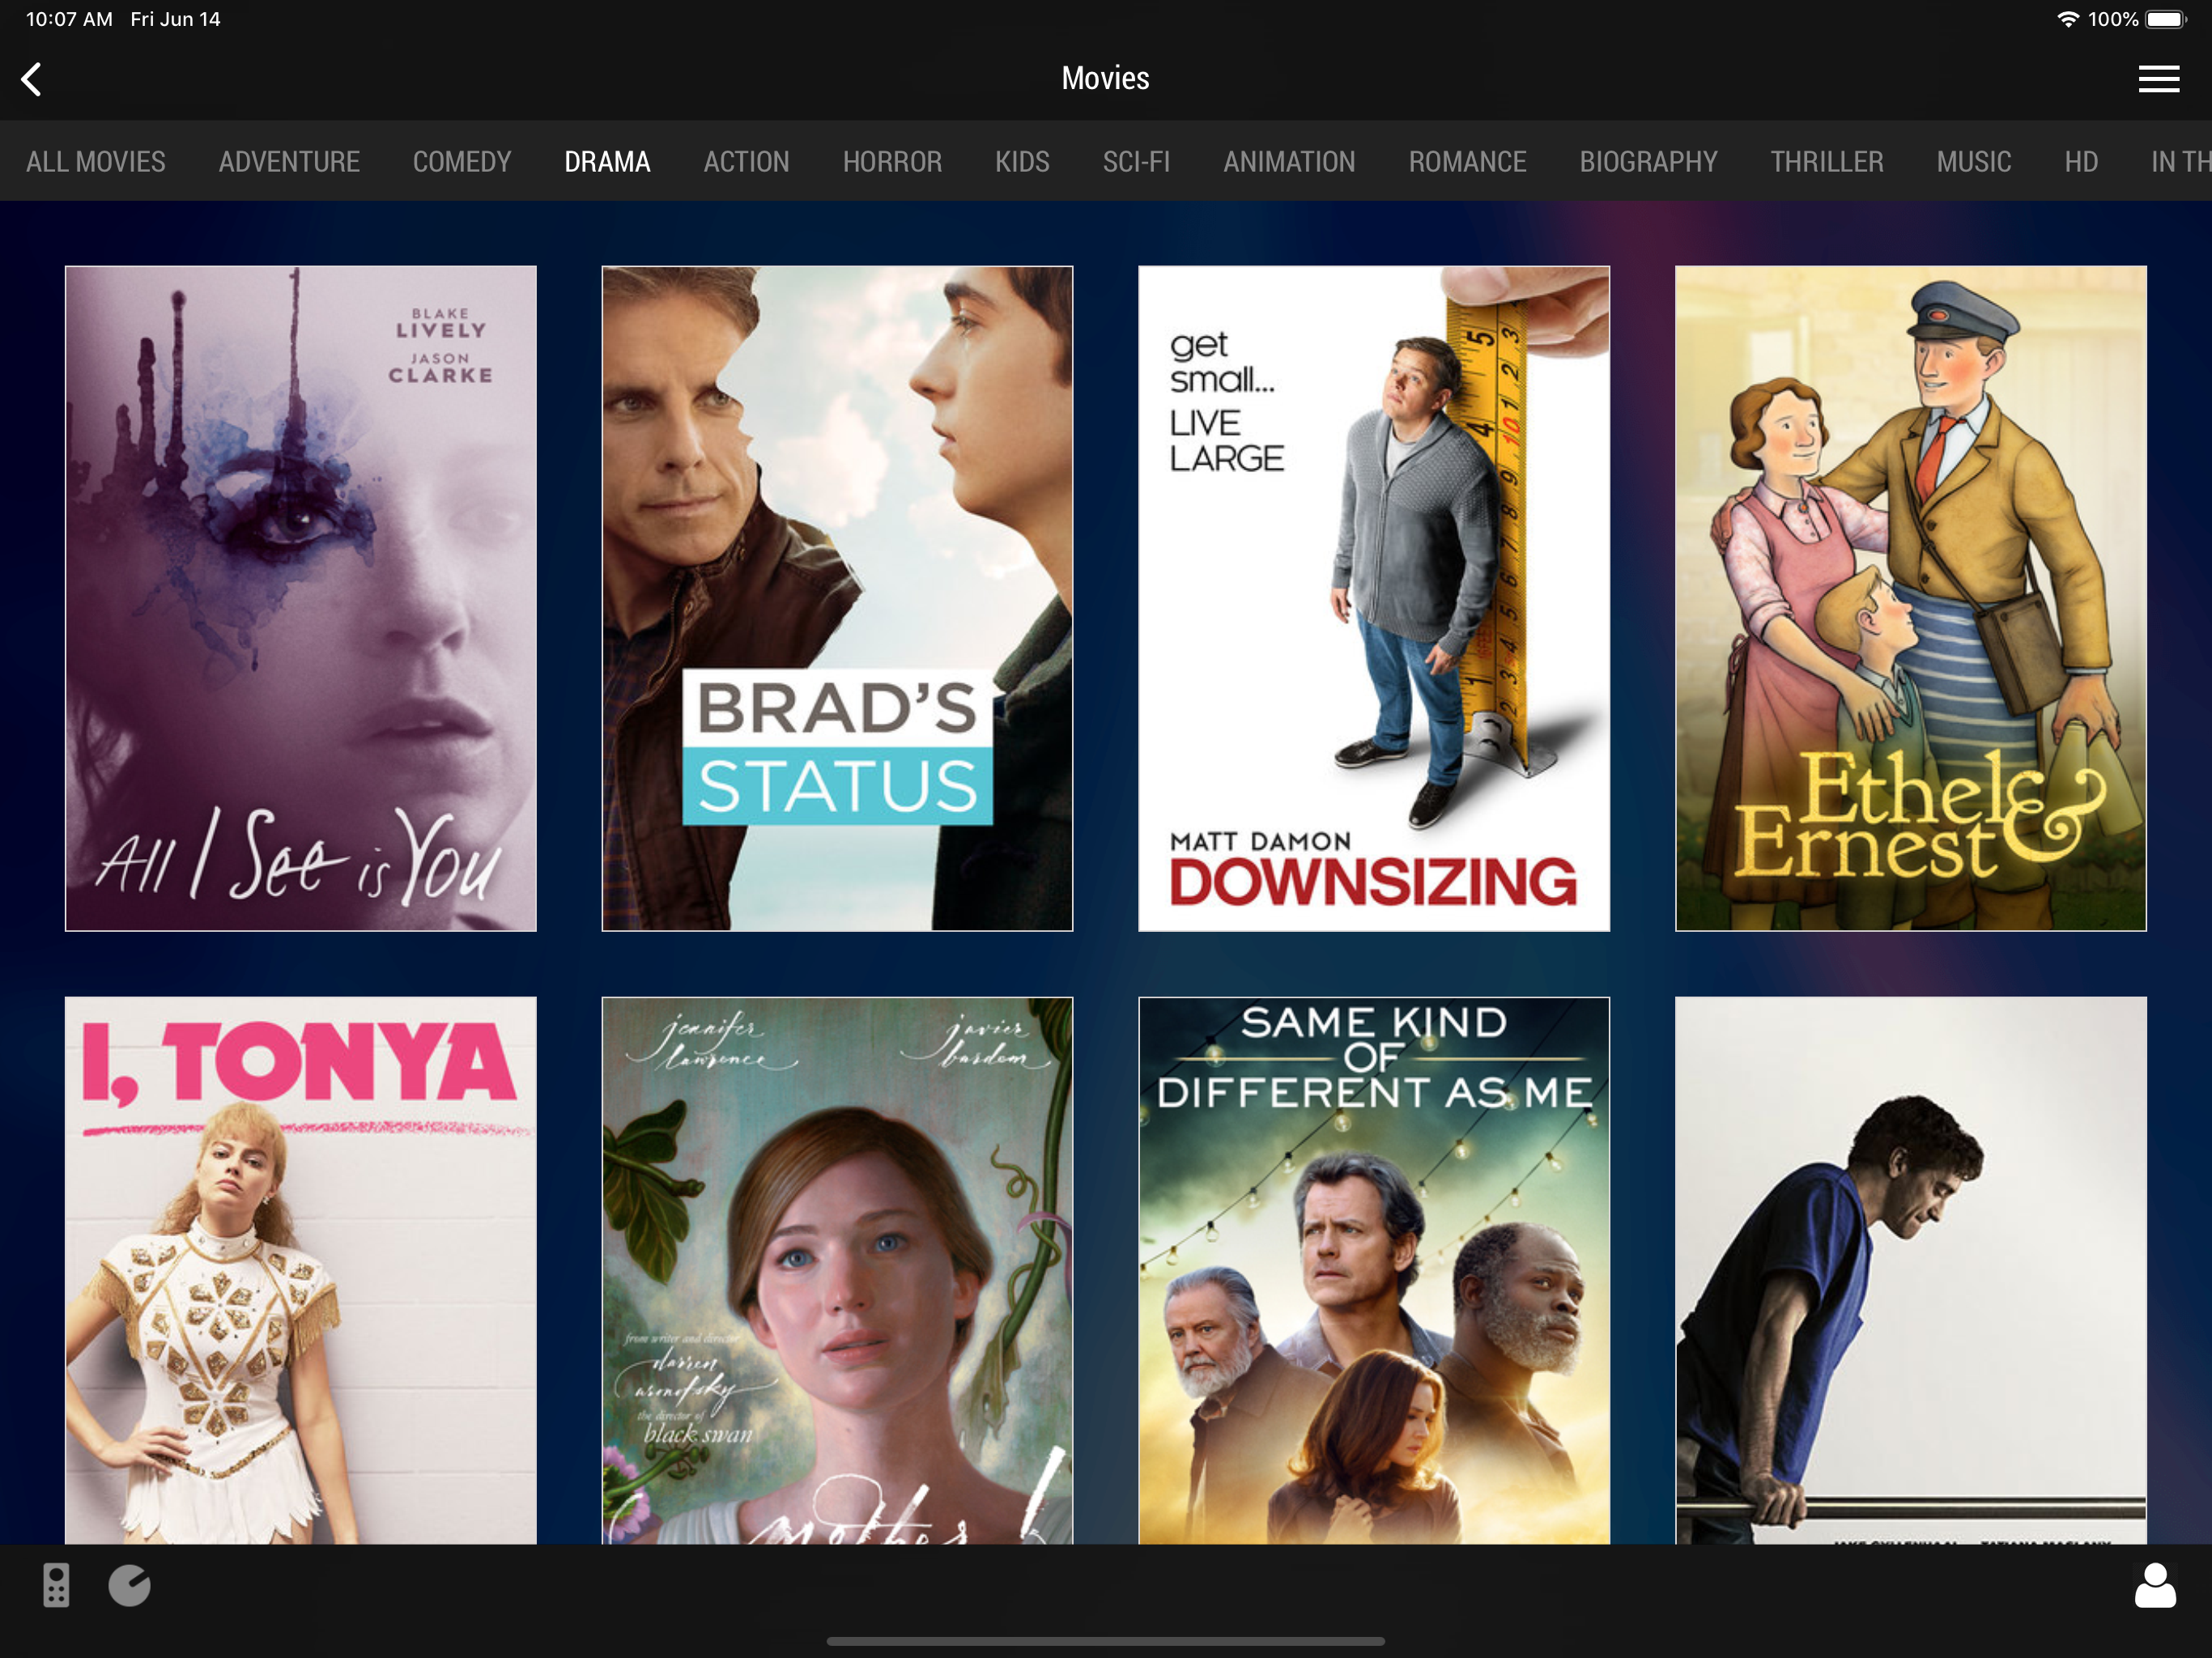2212x1658 pixels.
Task: Select the ALL MOVIES tab
Action: click(96, 162)
